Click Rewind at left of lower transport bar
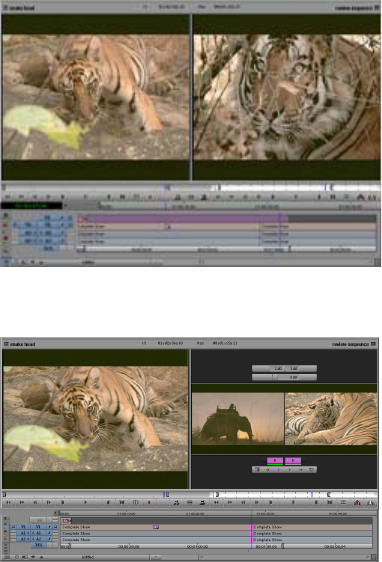This screenshot has width=382, height=562. [8, 503]
